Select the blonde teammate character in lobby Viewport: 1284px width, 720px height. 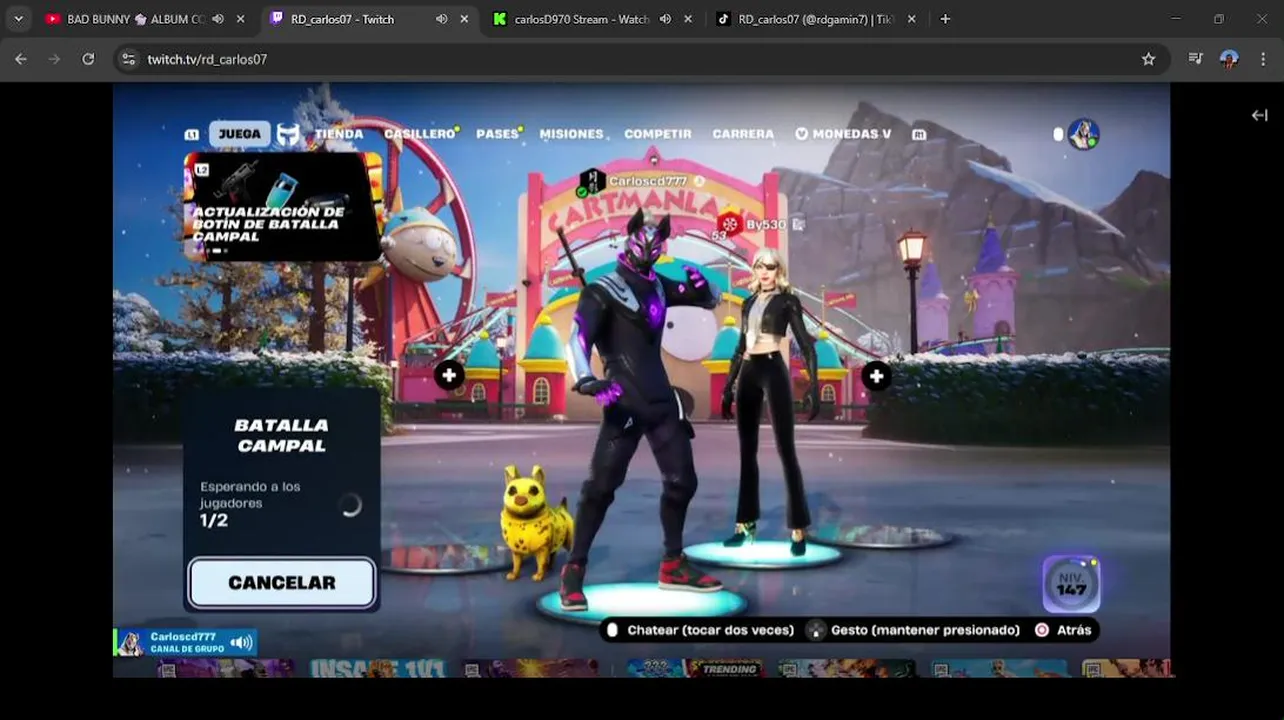770,400
